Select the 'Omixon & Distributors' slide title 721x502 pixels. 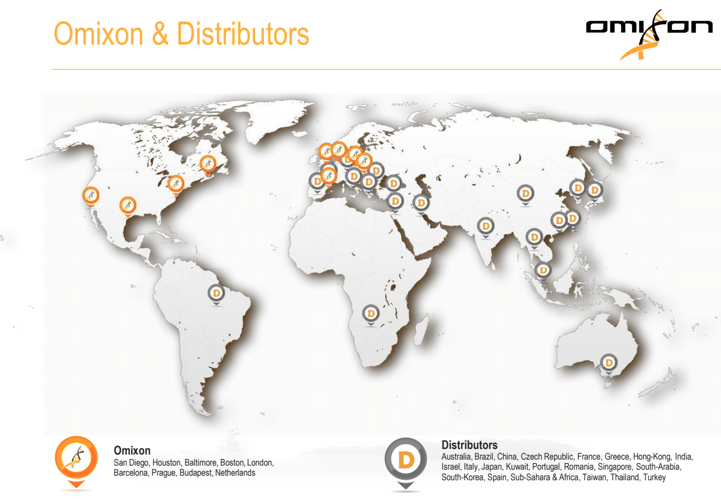[181, 34]
